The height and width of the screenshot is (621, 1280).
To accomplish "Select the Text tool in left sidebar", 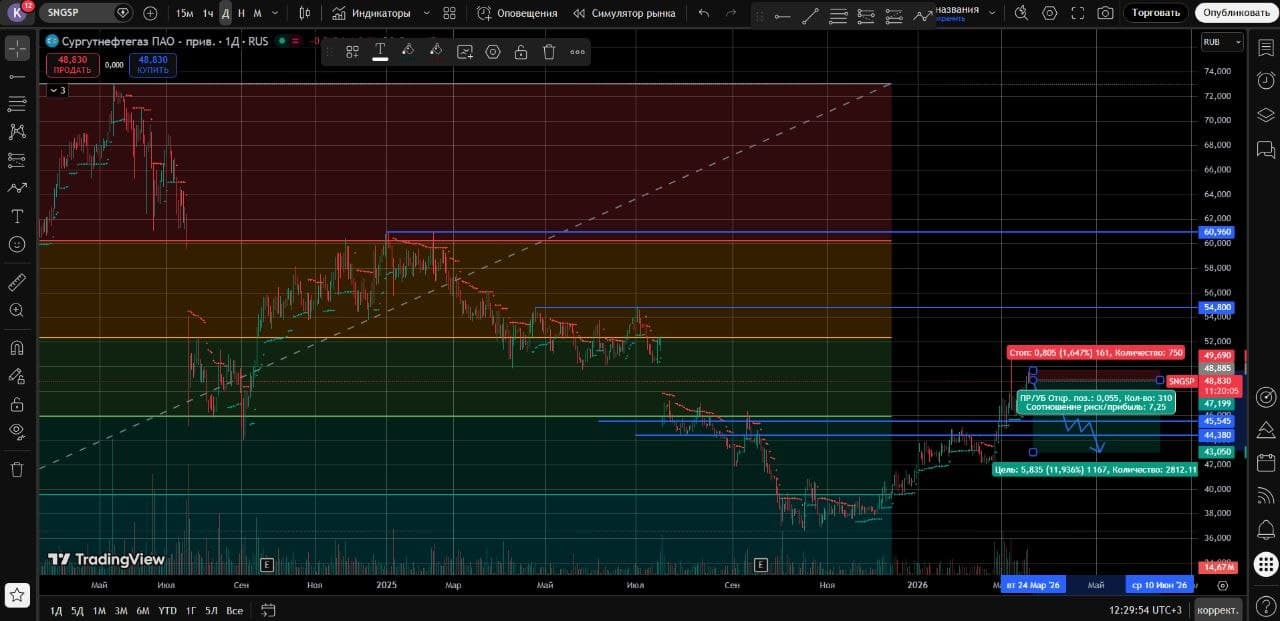I will tap(17, 216).
